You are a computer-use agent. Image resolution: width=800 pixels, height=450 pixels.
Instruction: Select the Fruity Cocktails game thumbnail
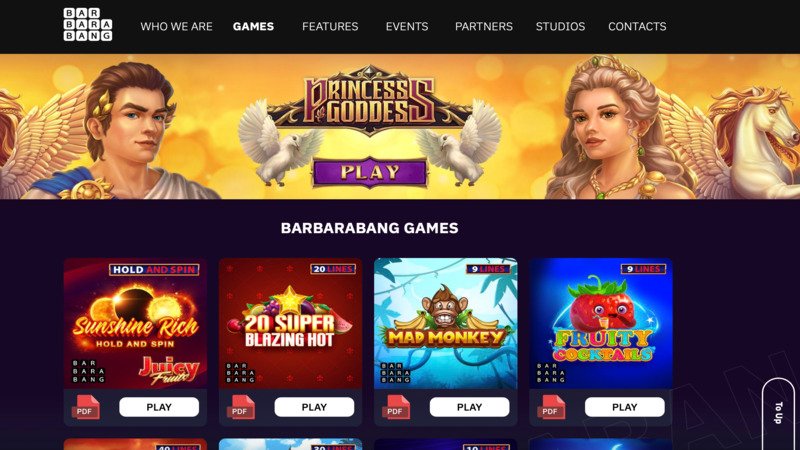(601, 323)
